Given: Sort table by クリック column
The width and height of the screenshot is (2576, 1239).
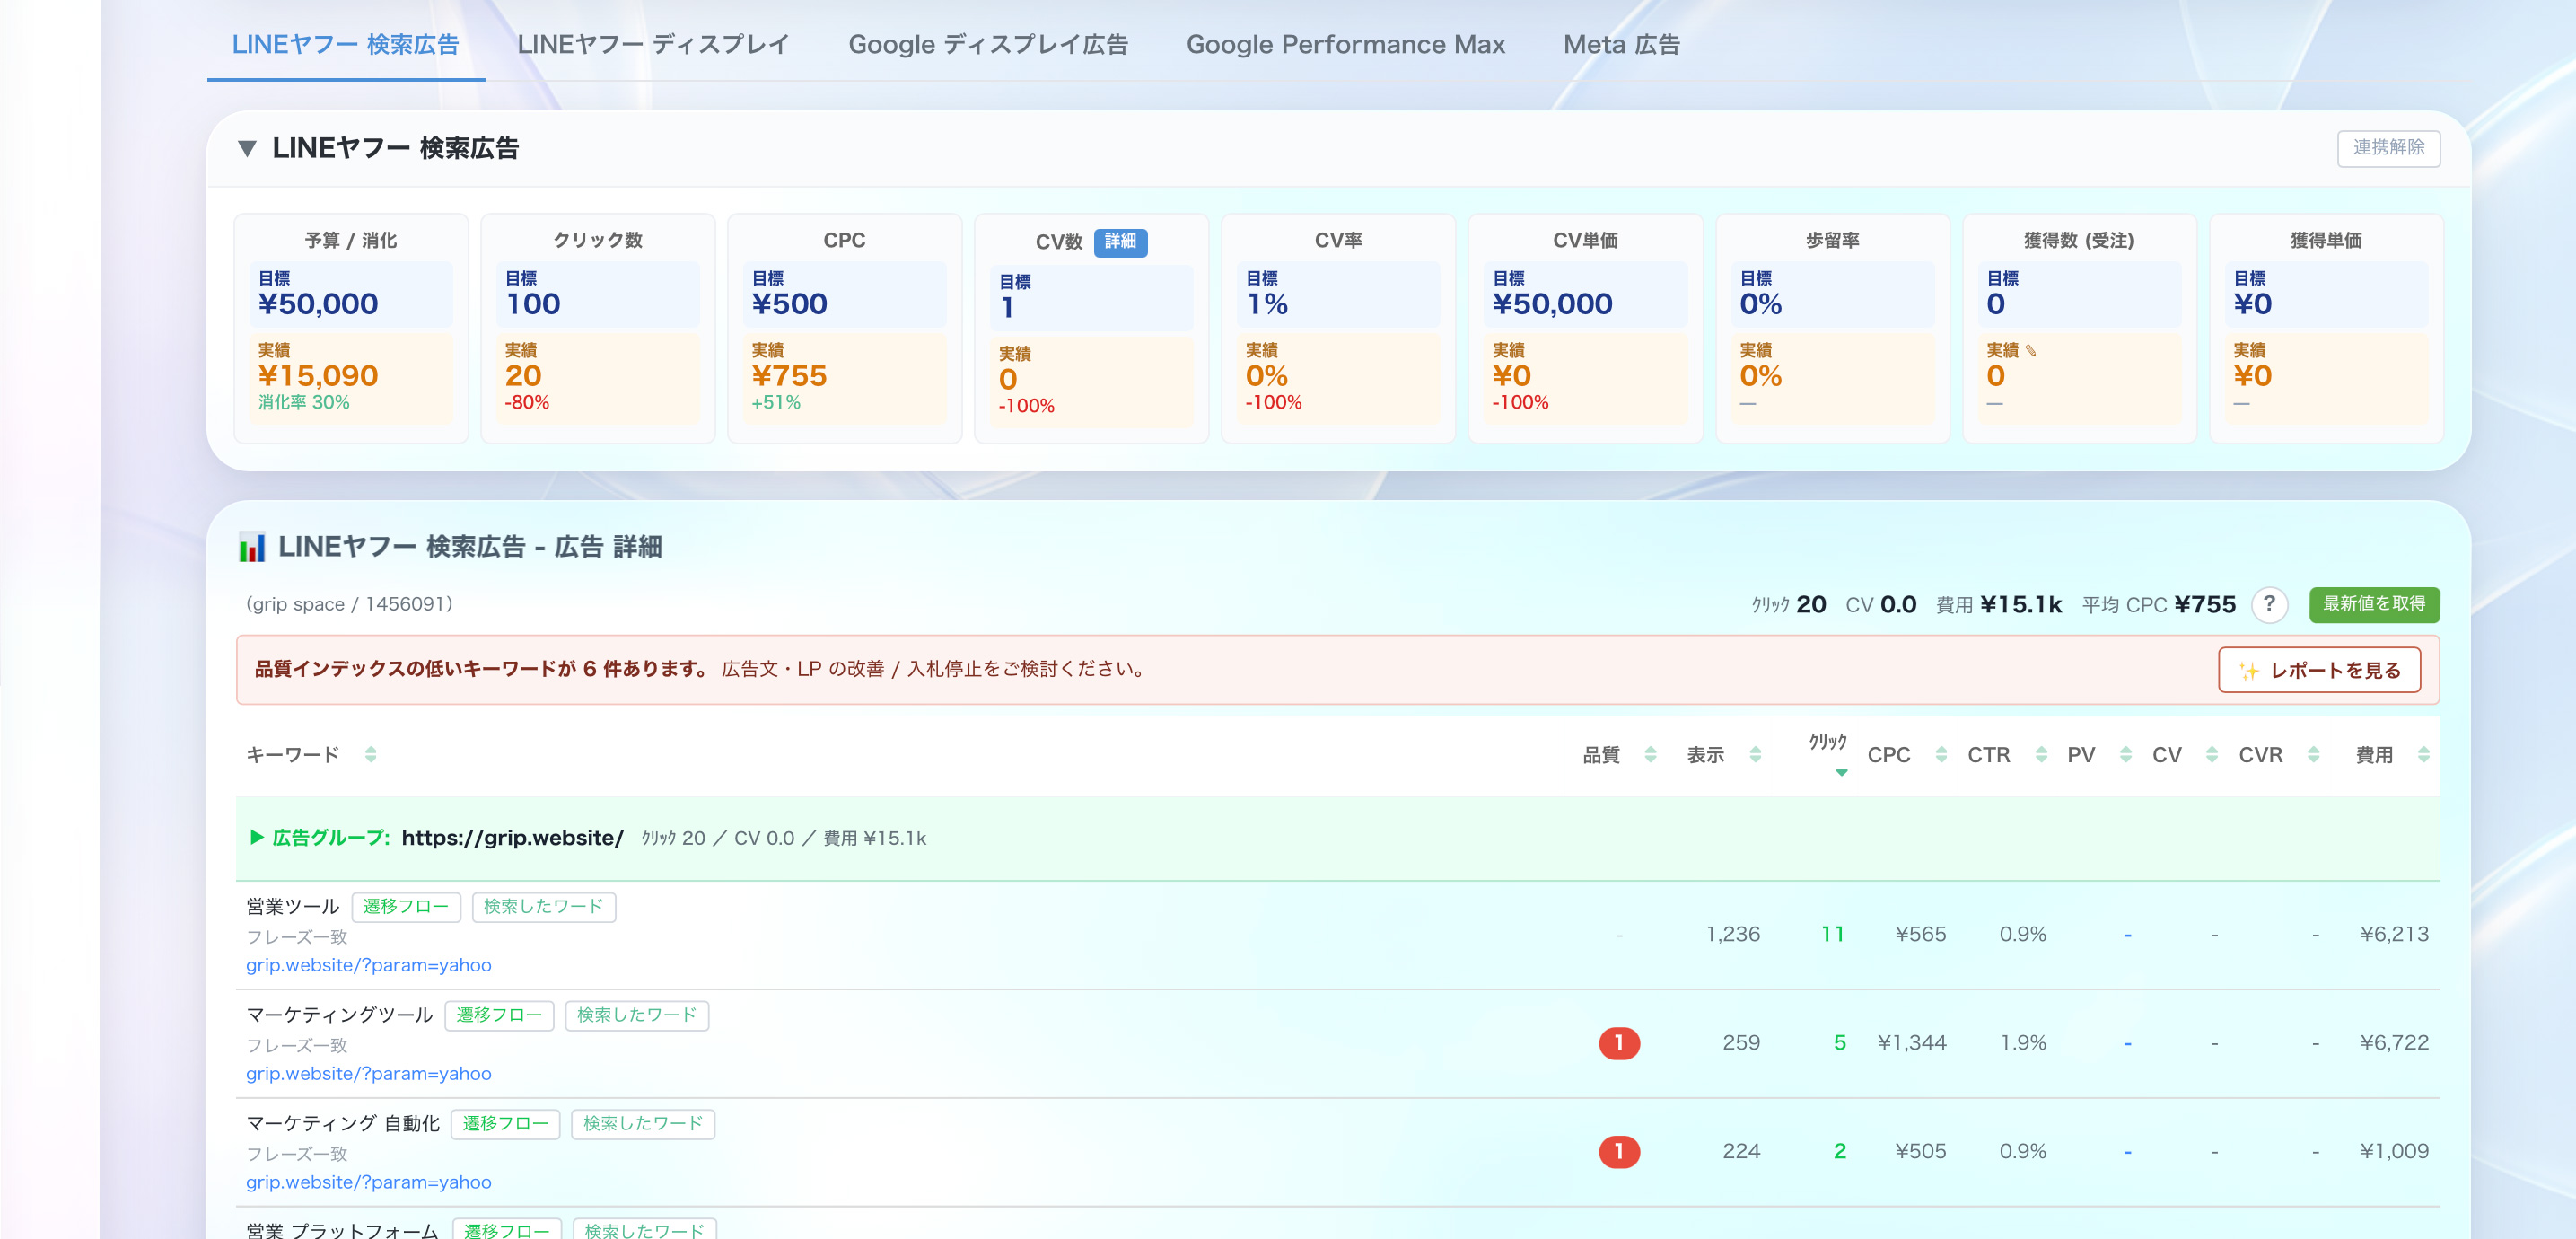Looking at the screenshot, I should click(x=1840, y=771).
